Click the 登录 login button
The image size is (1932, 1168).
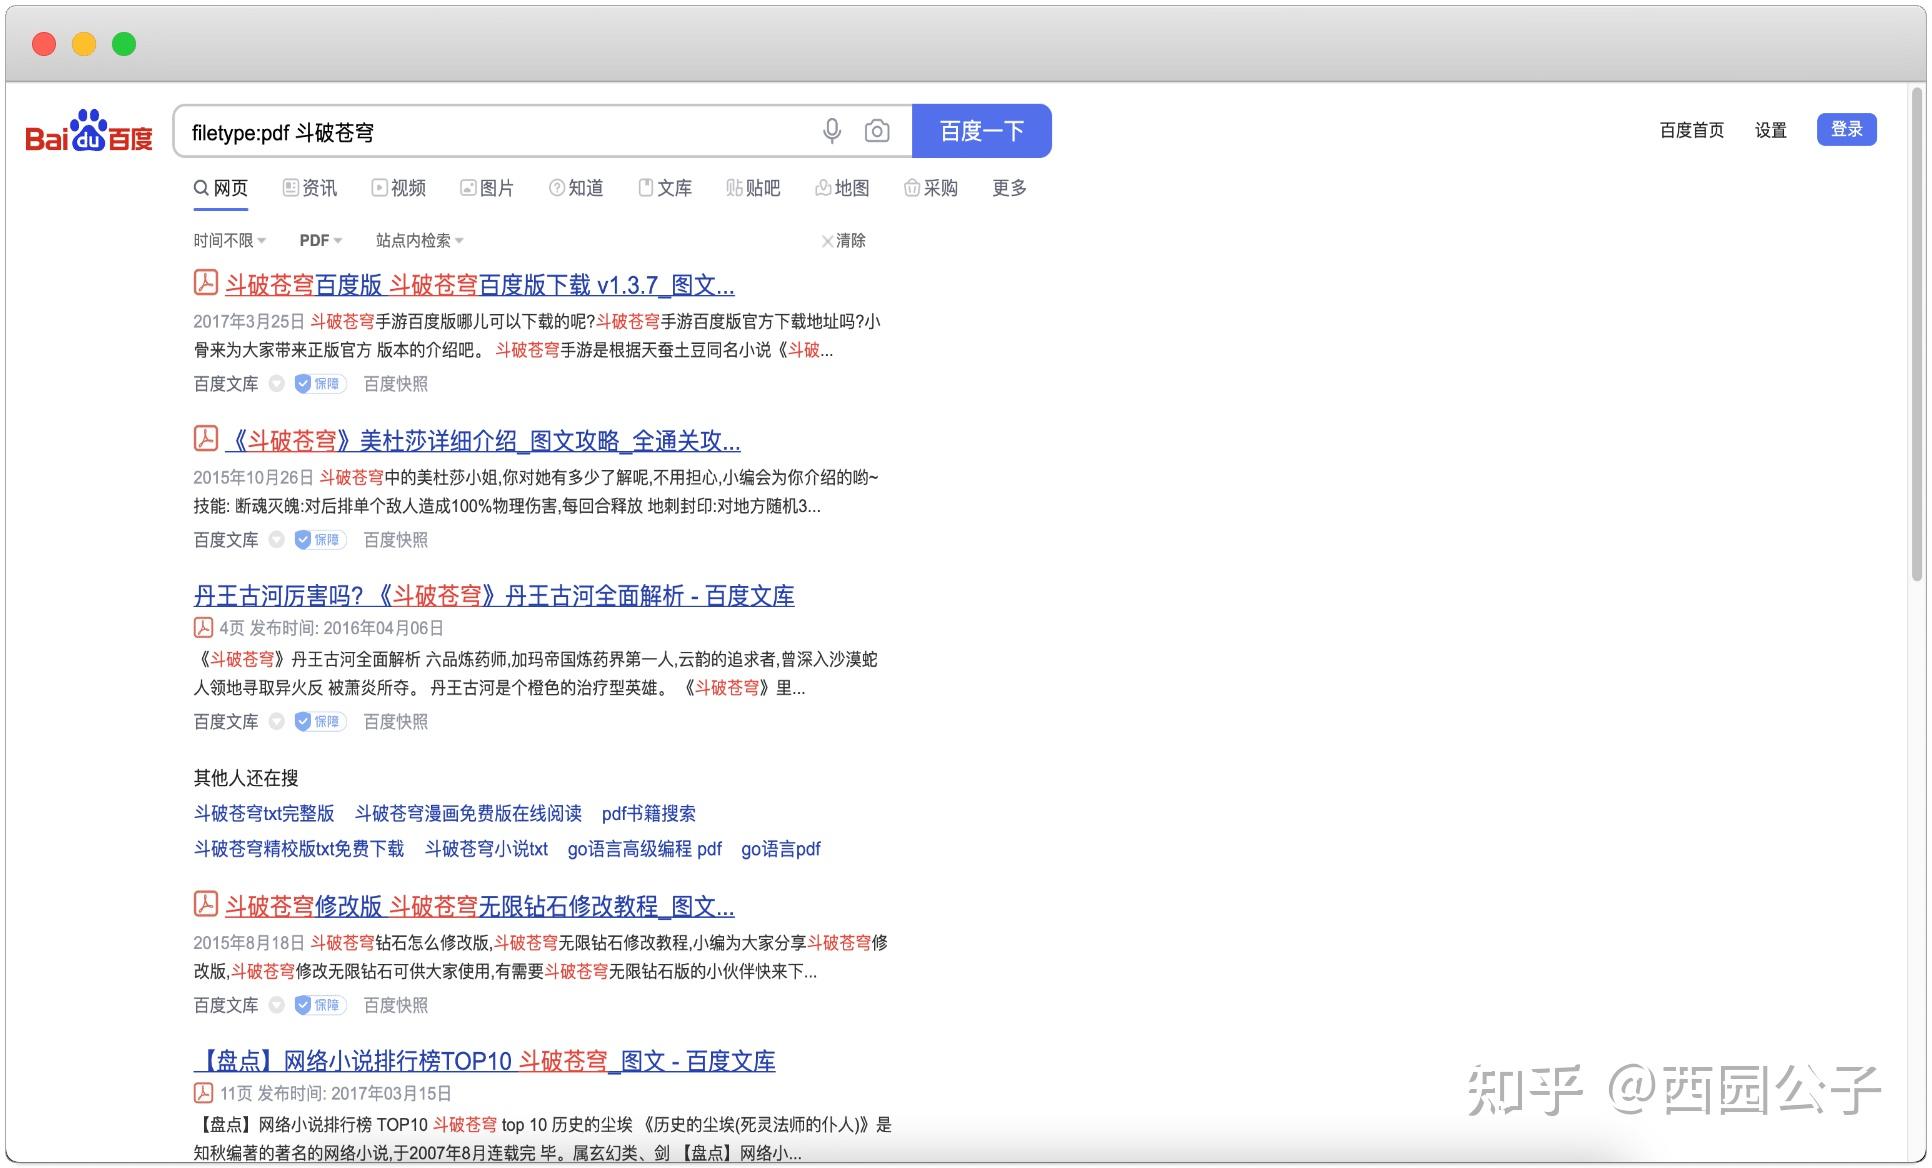pos(1847,130)
